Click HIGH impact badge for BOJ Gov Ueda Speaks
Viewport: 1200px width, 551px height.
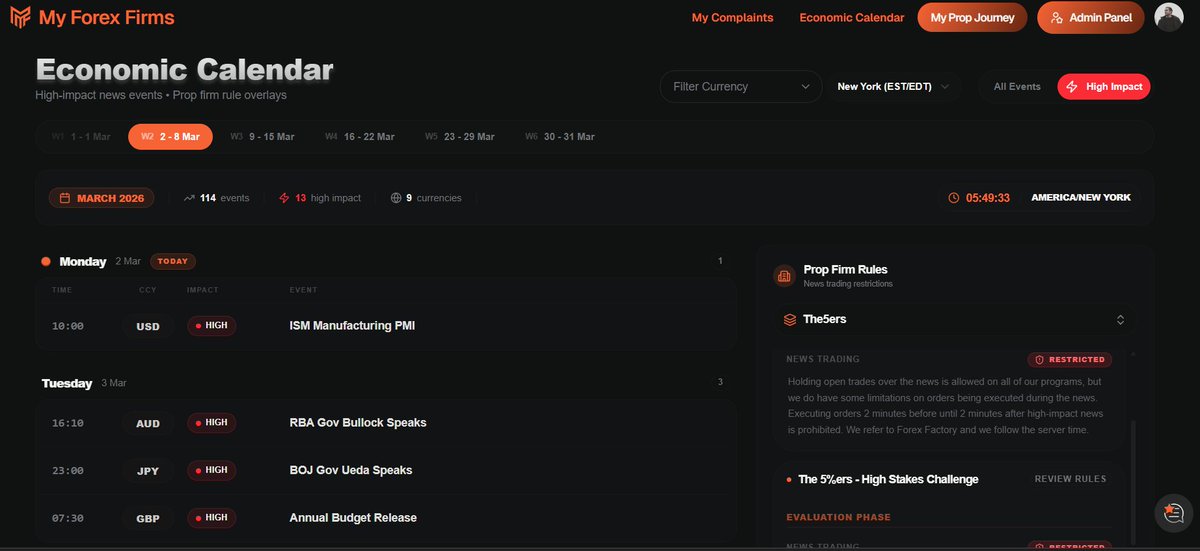tap(211, 470)
